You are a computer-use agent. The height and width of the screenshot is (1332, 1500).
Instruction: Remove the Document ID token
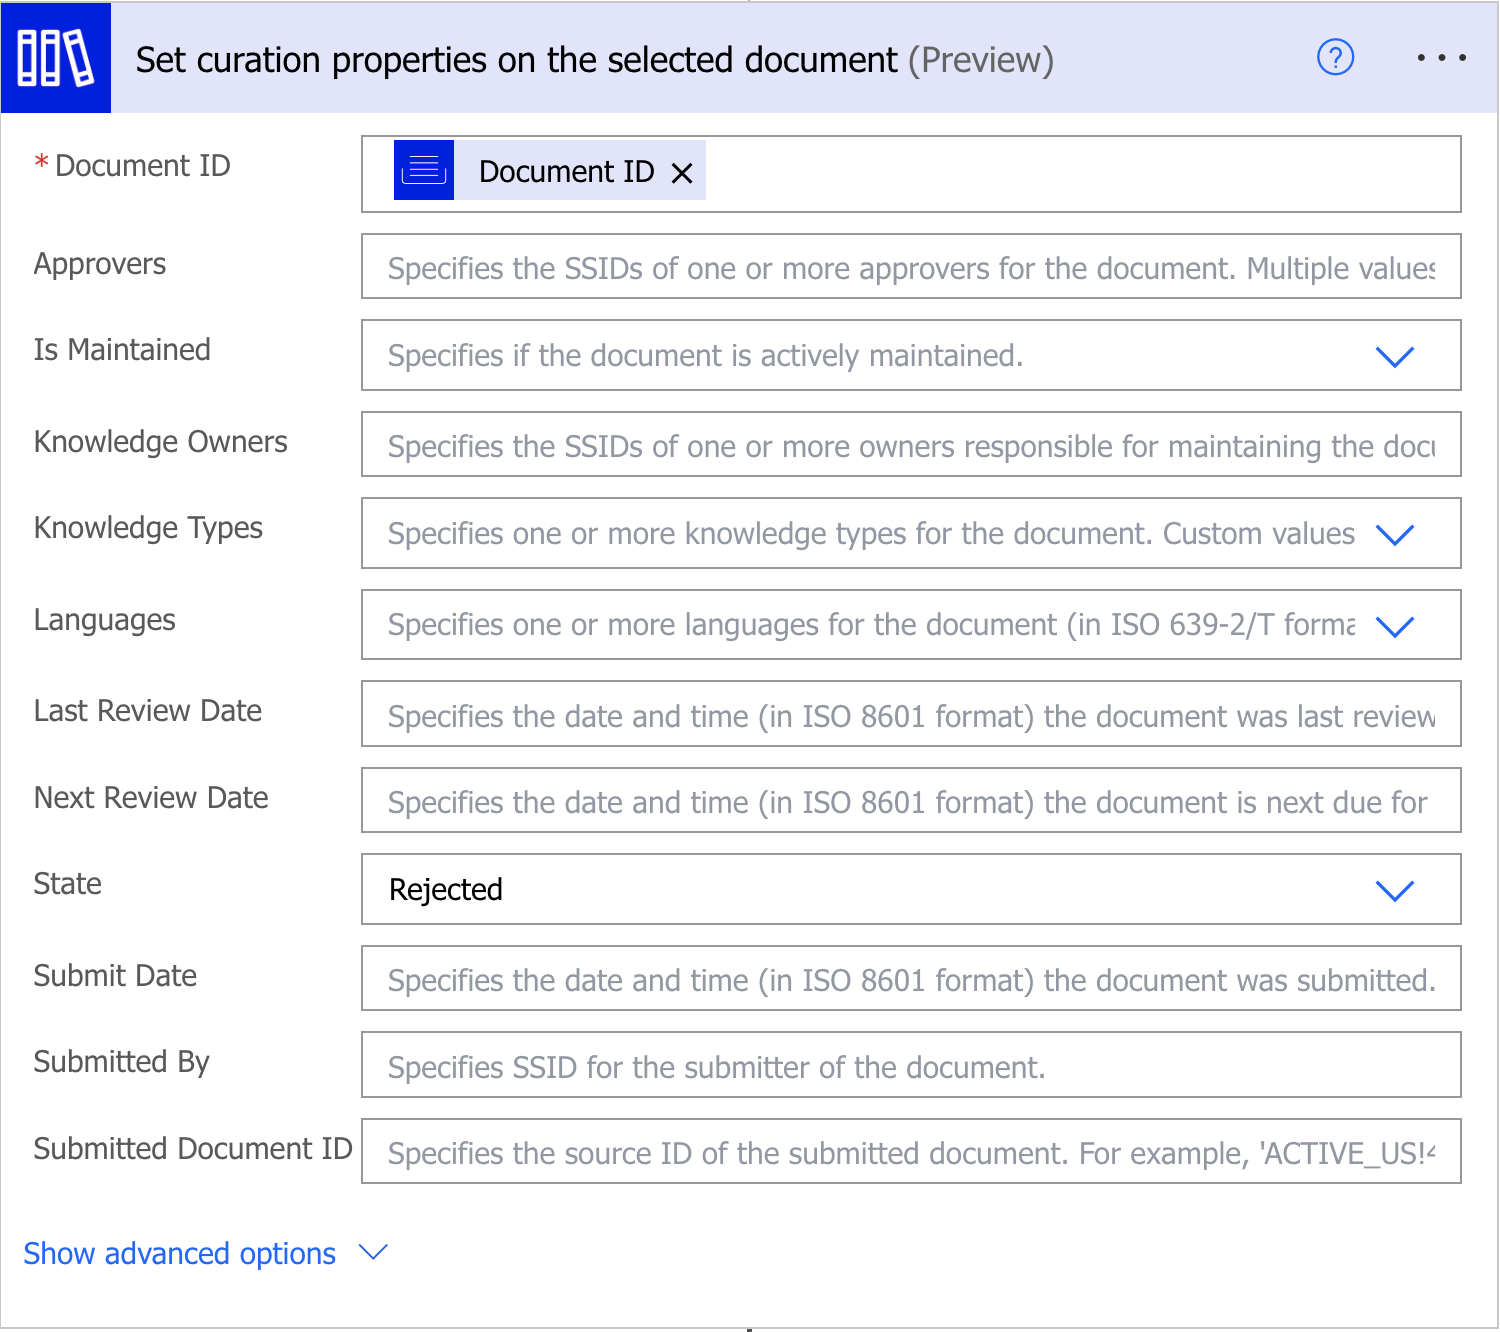[682, 173]
